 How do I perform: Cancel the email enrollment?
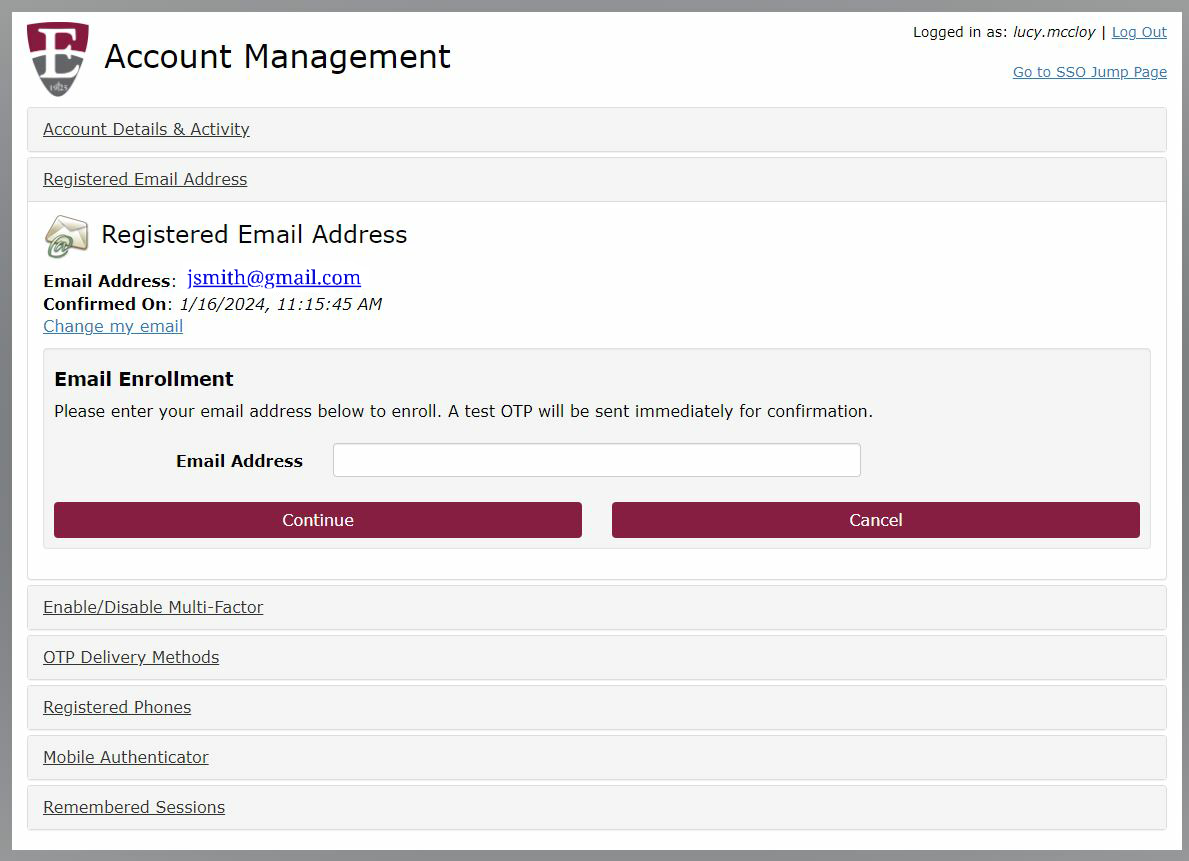(x=876, y=520)
